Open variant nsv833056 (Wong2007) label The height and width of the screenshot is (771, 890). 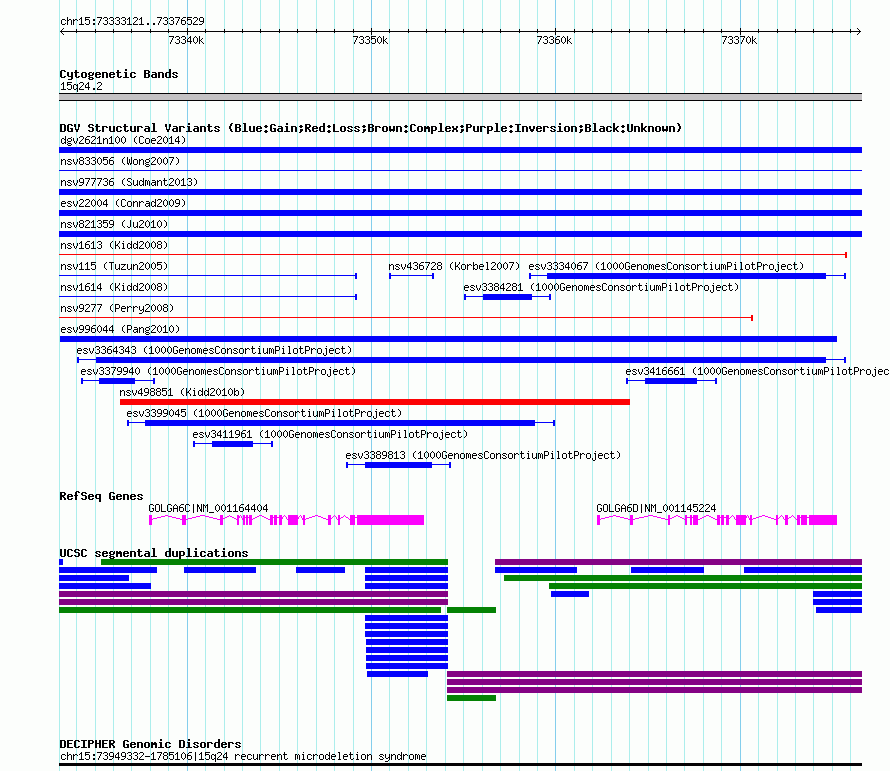pyautogui.click(x=120, y=161)
